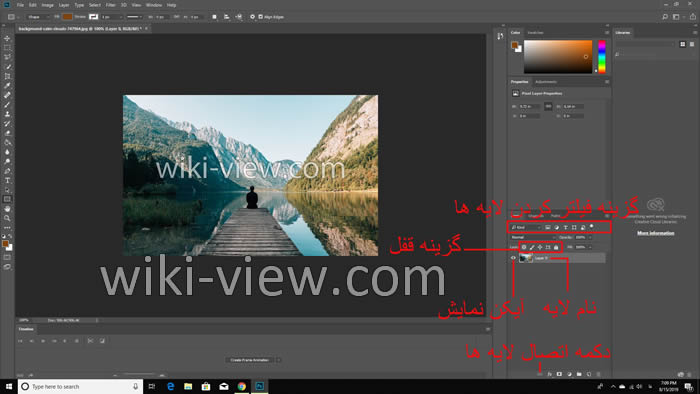Open the More Information link

655,233
